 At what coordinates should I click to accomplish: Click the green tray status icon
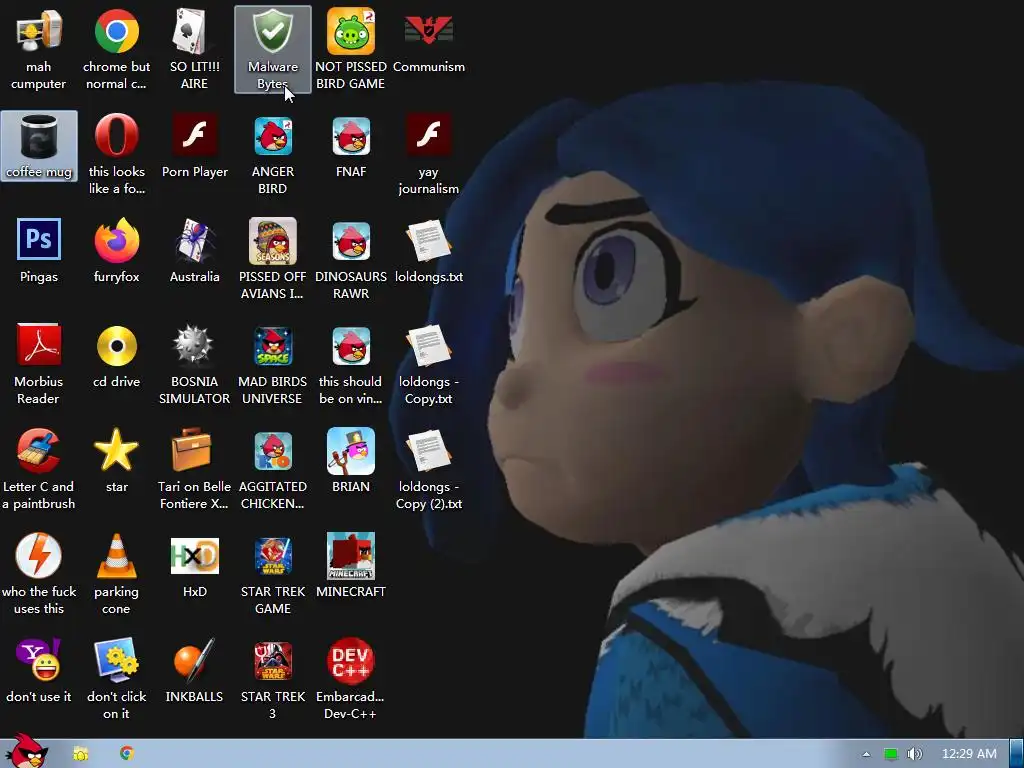tap(891, 754)
